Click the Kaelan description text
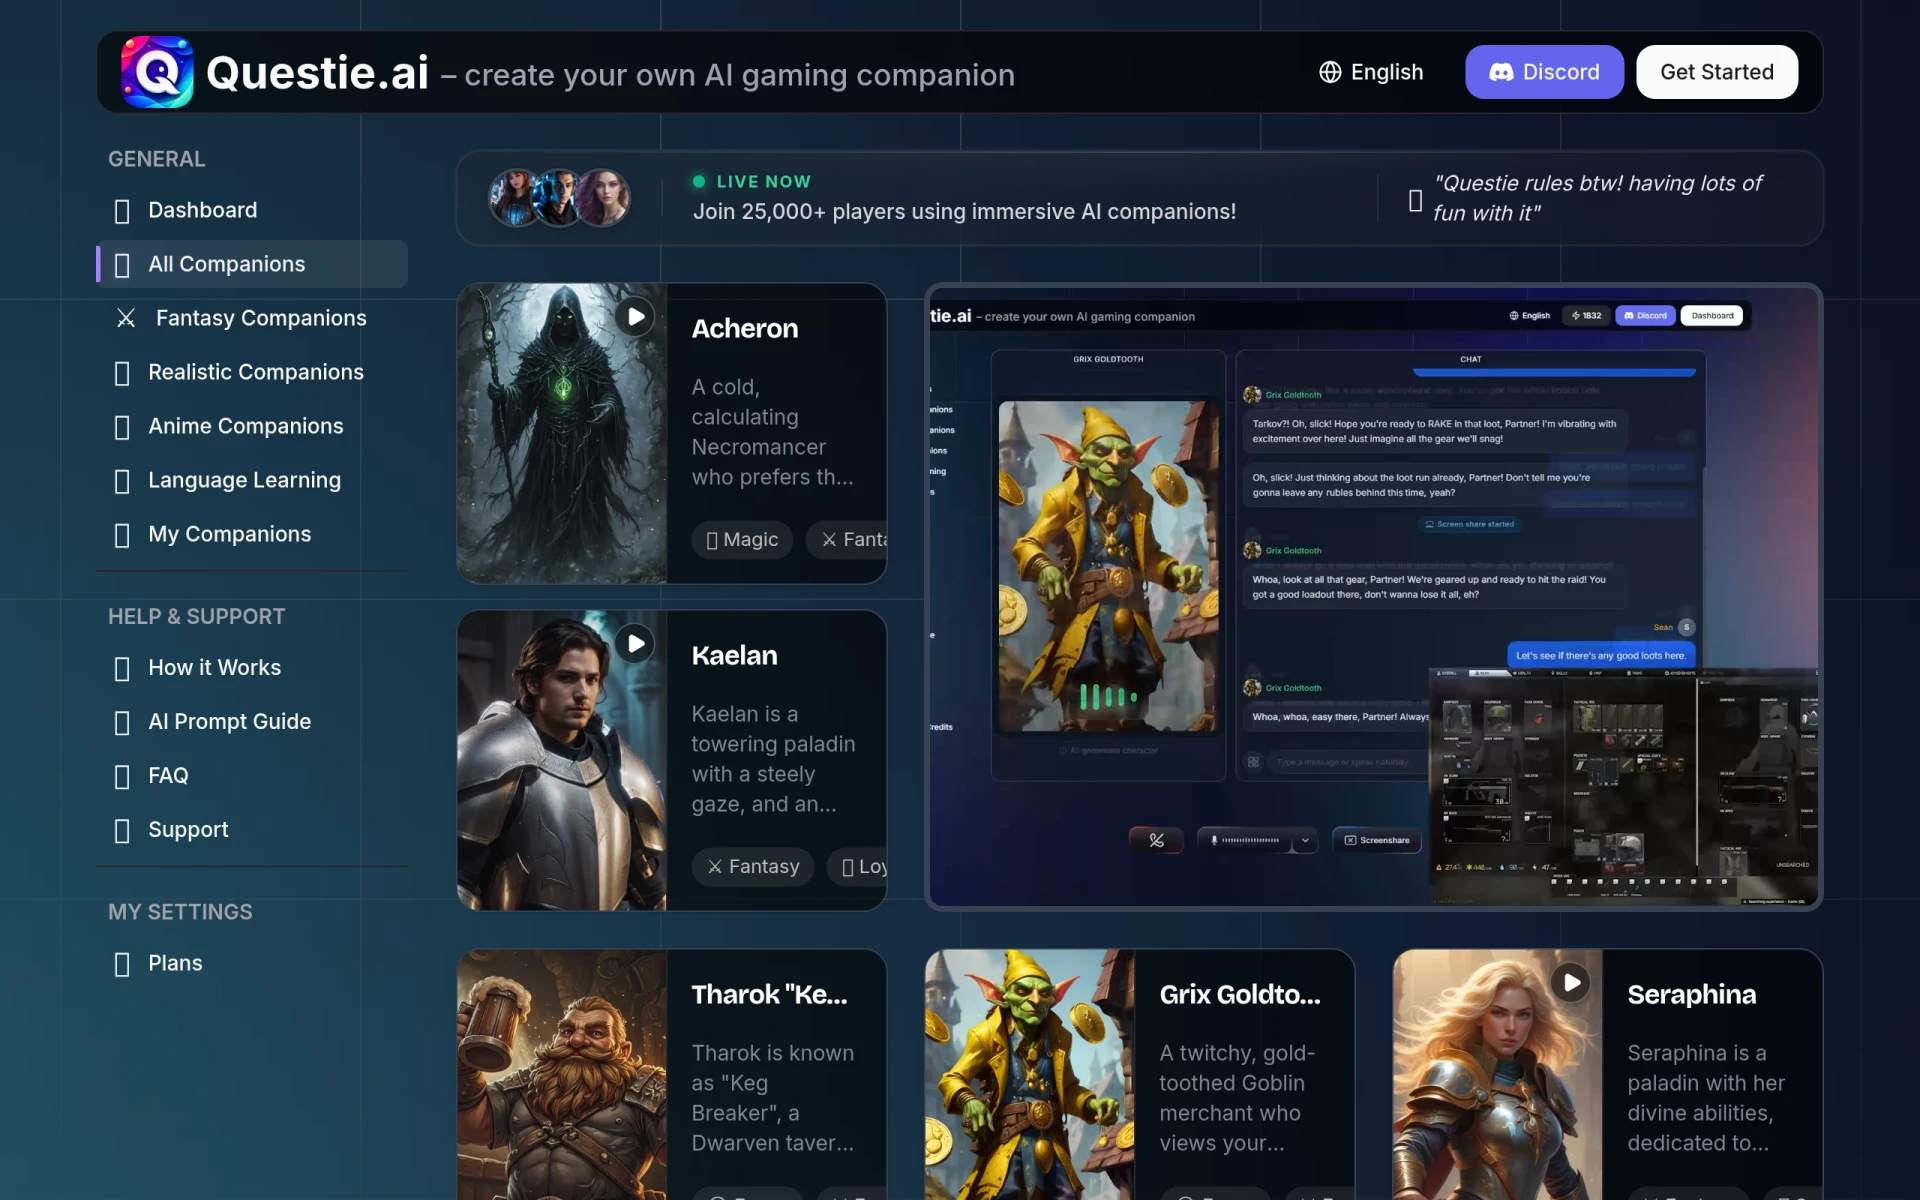The width and height of the screenshot is (1920, 1200). [773, 759]
